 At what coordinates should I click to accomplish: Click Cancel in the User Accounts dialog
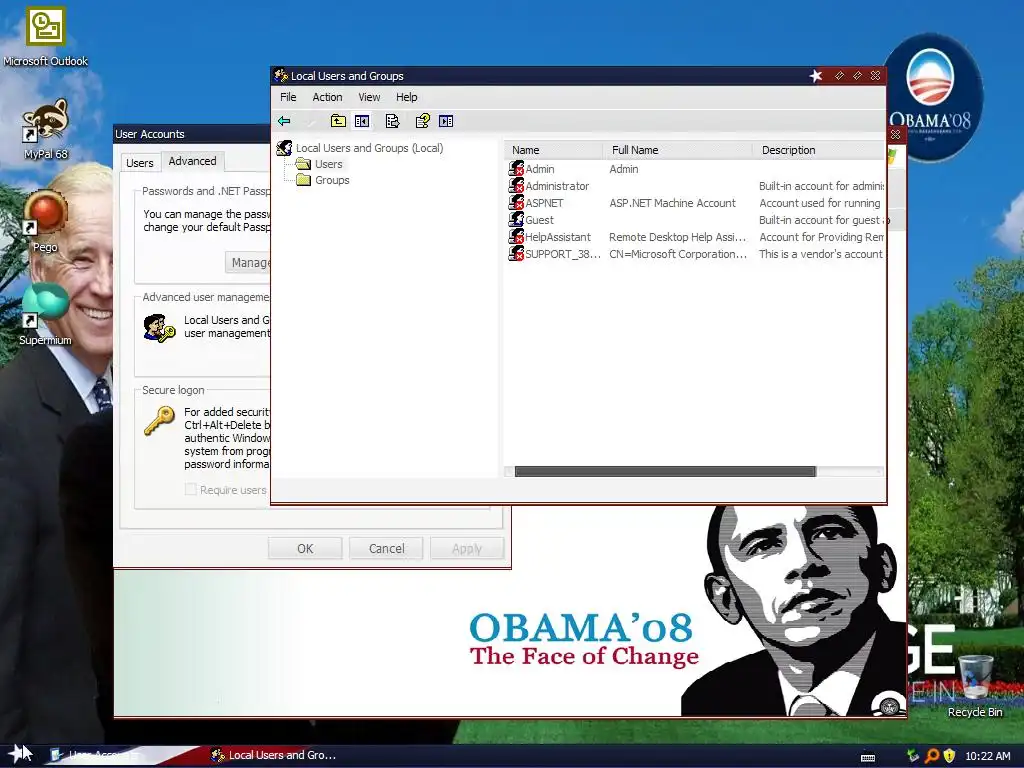(387, 549)
